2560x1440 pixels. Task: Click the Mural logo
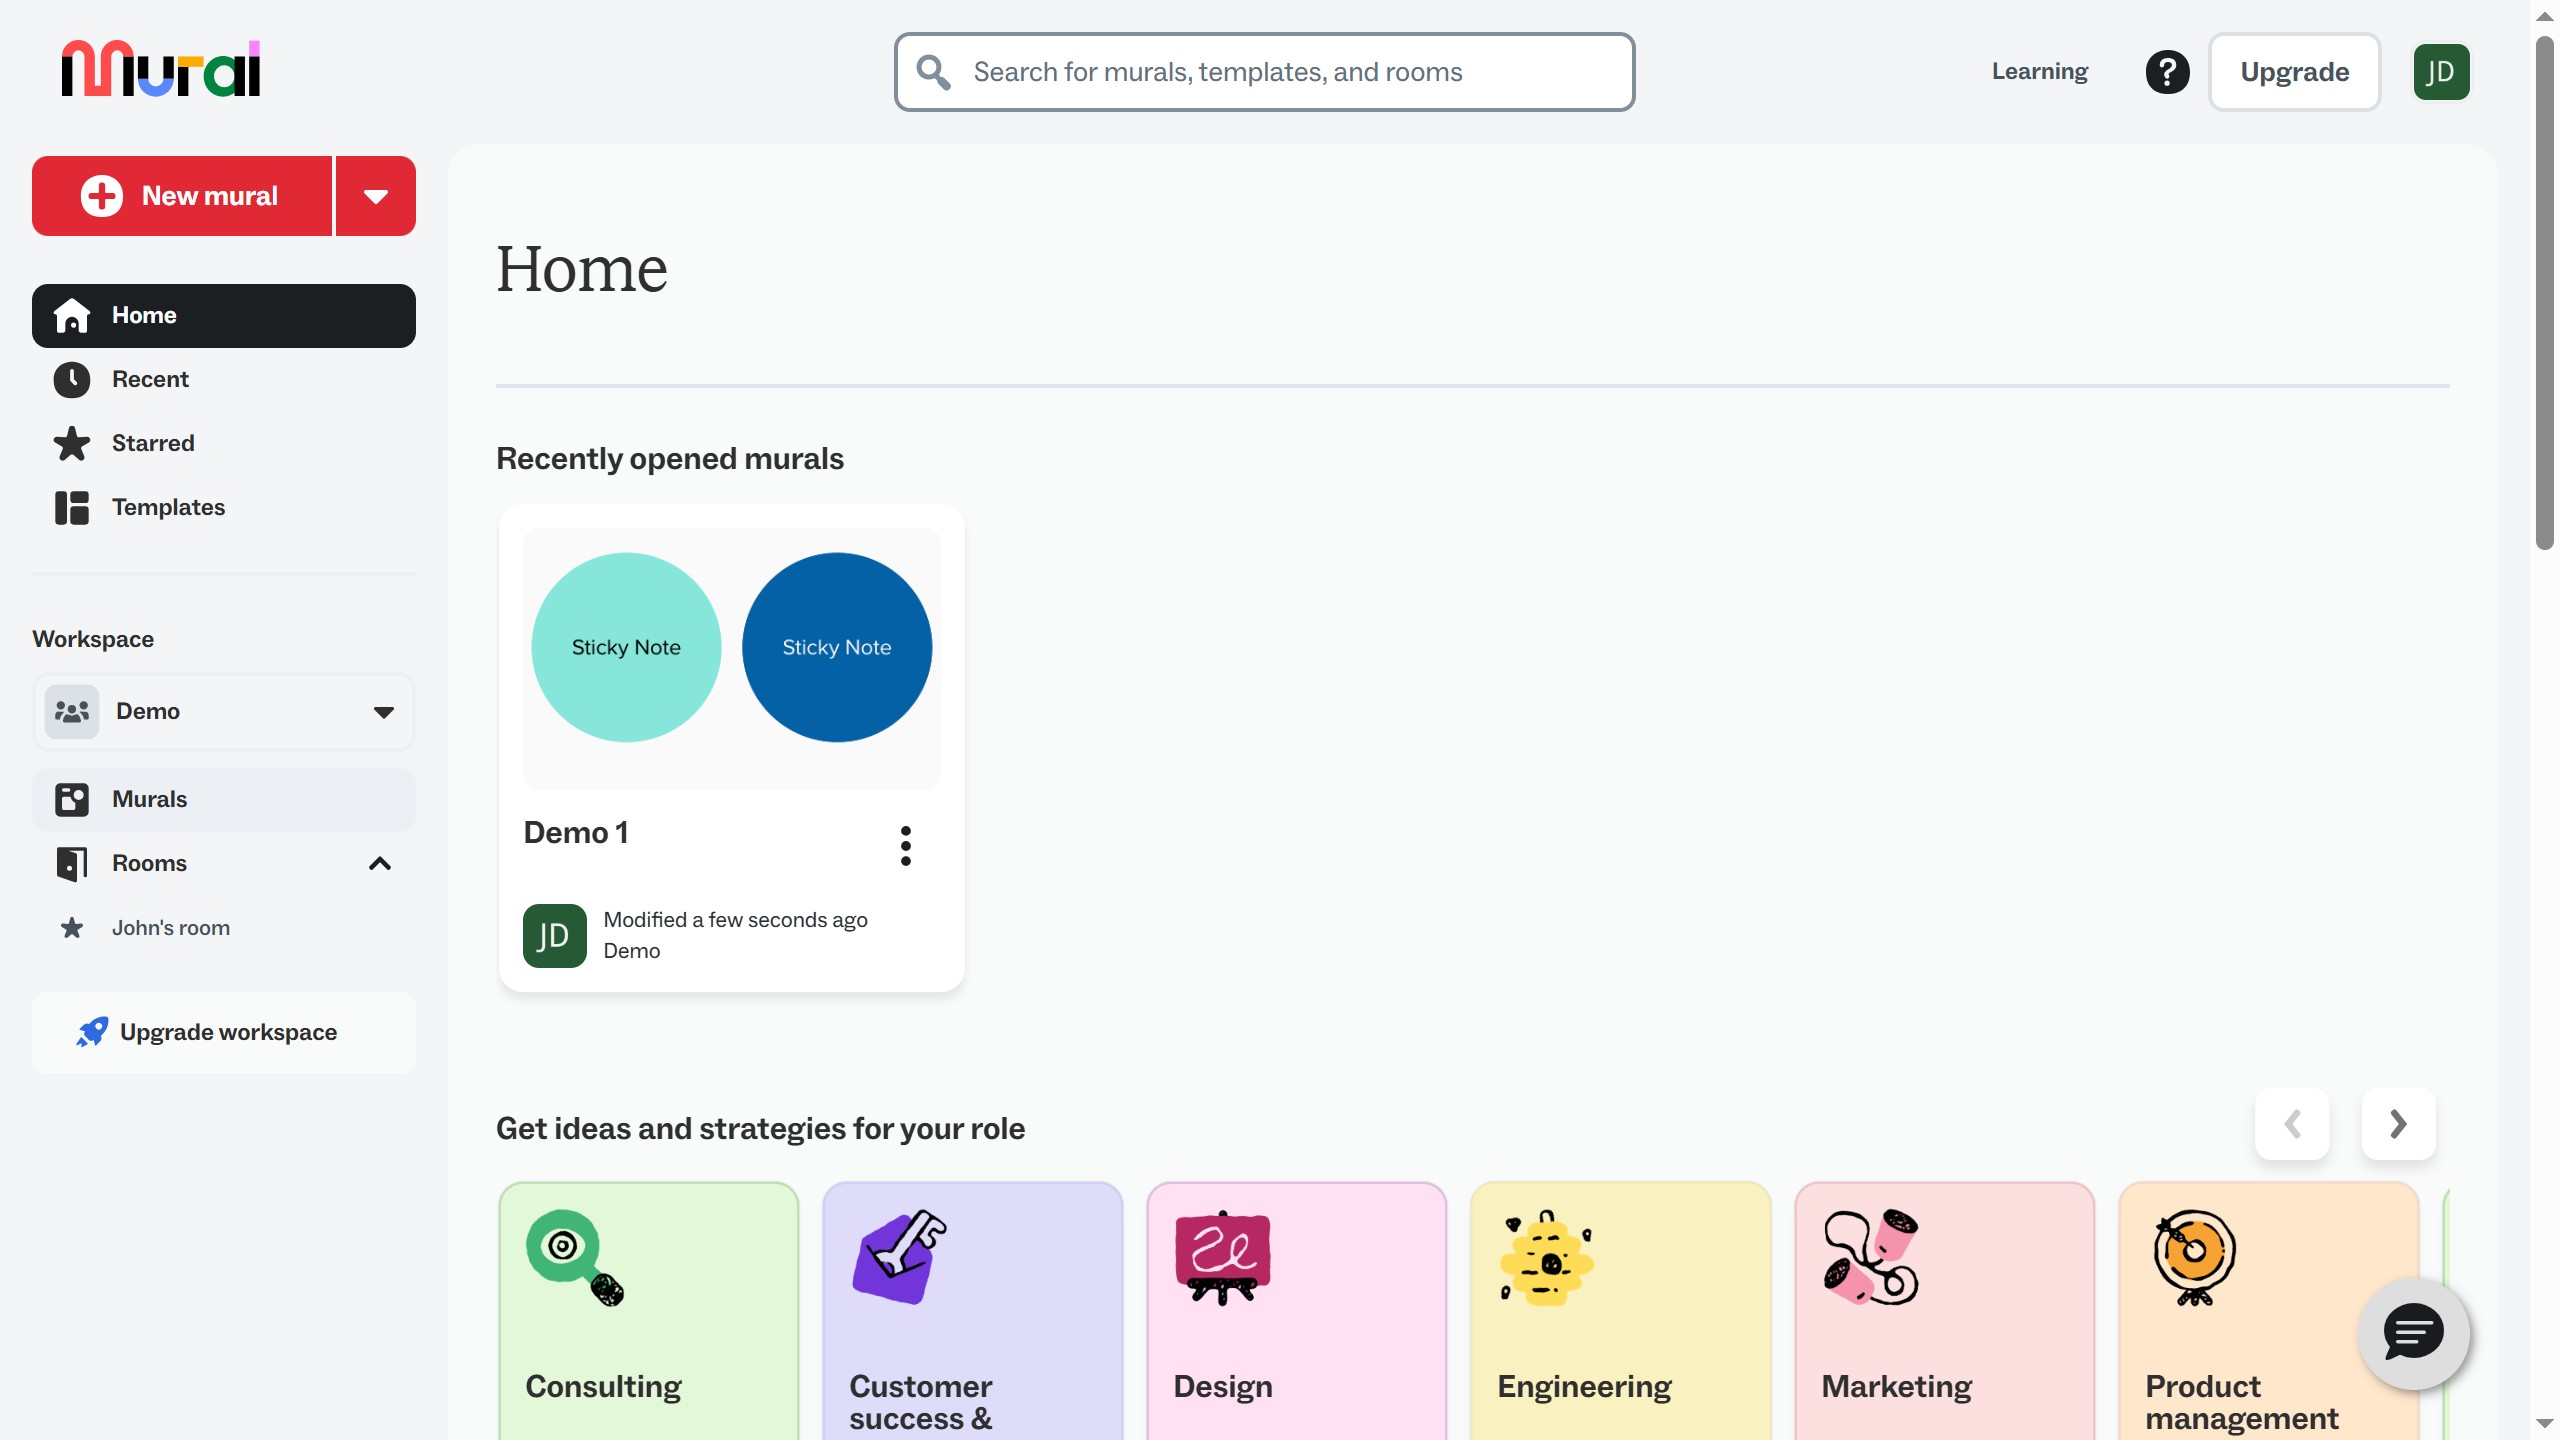(x=160, y=68)
